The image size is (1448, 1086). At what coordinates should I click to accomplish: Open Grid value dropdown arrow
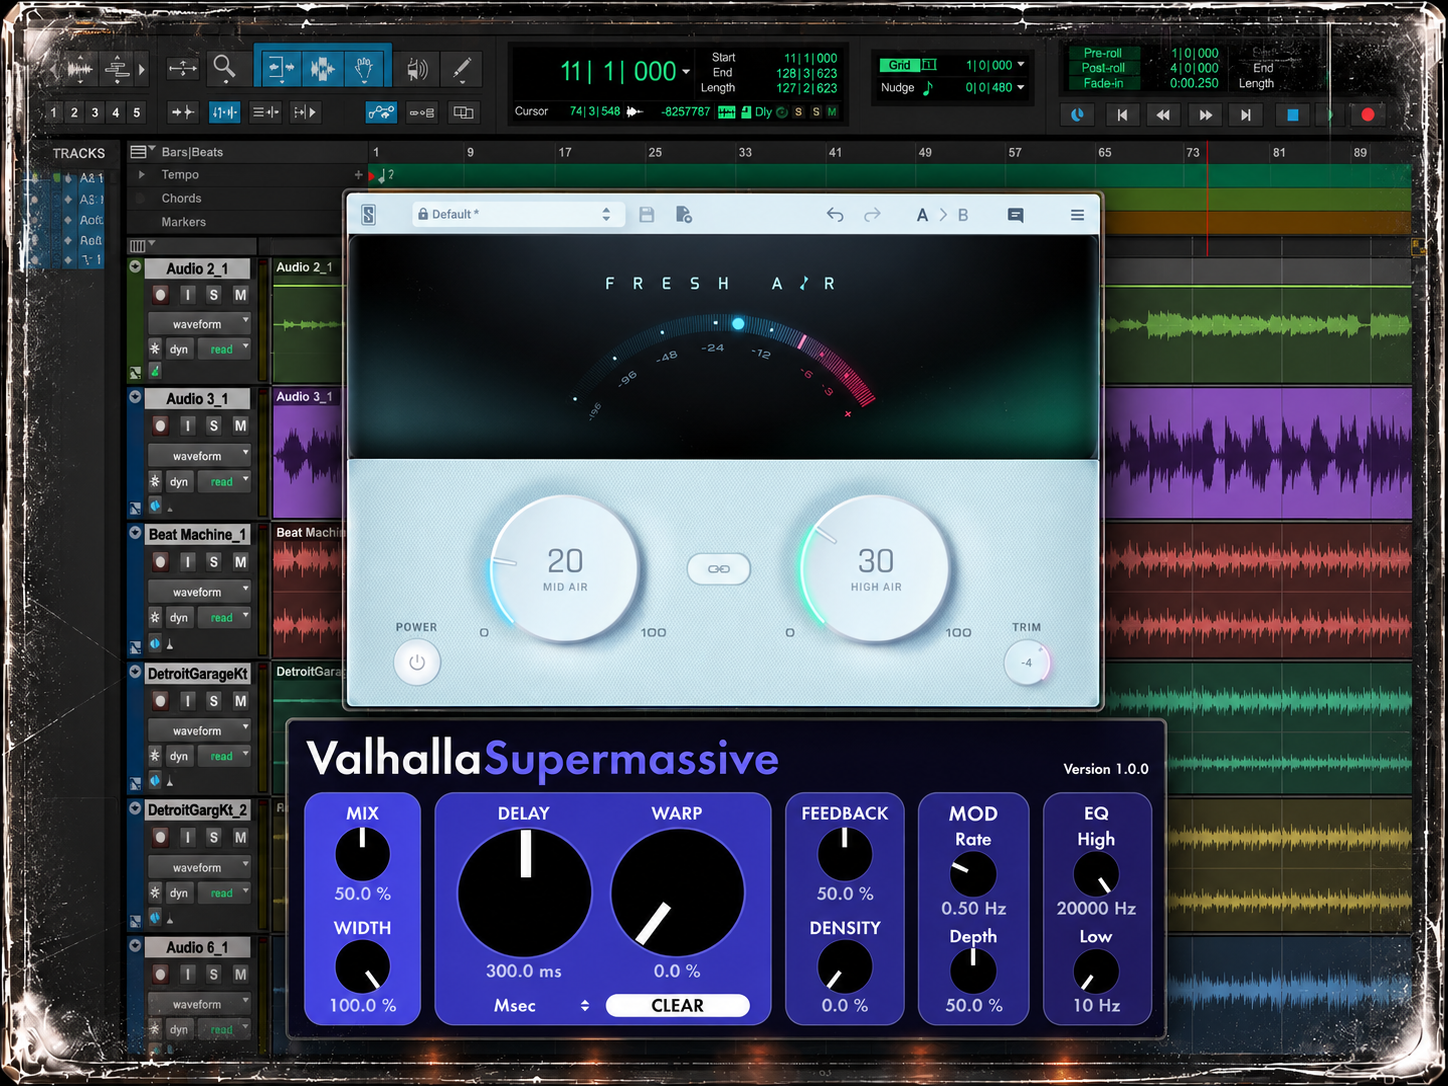click(x=1021, y=65)
